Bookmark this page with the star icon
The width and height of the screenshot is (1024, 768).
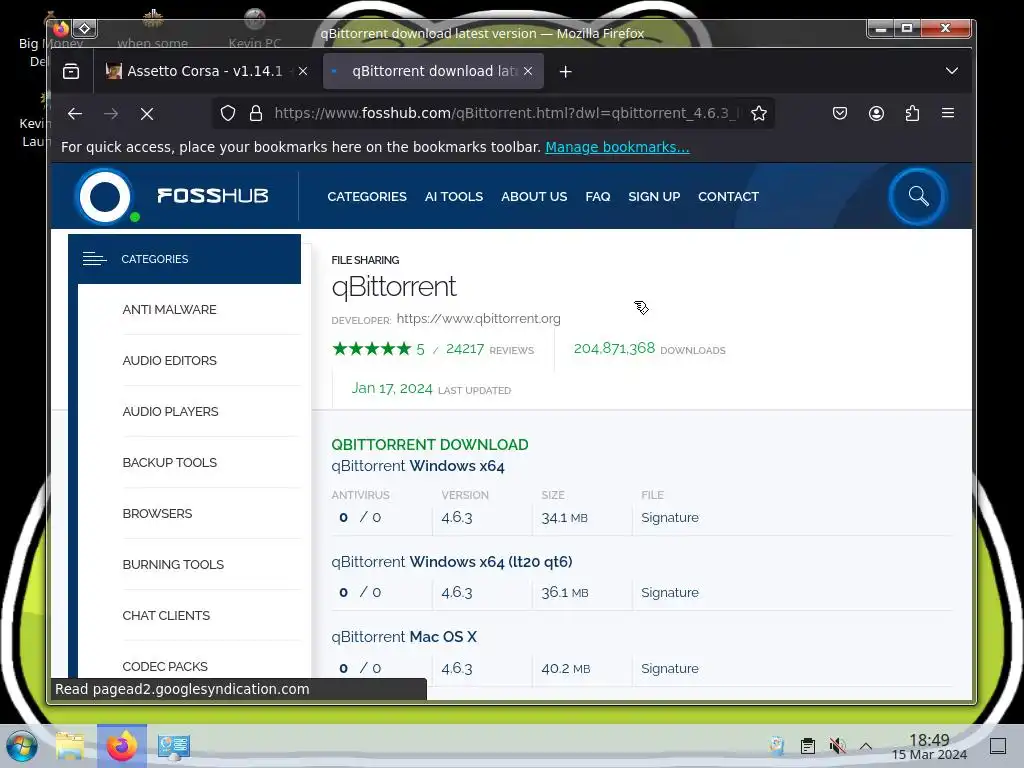(x=759, y=113)
